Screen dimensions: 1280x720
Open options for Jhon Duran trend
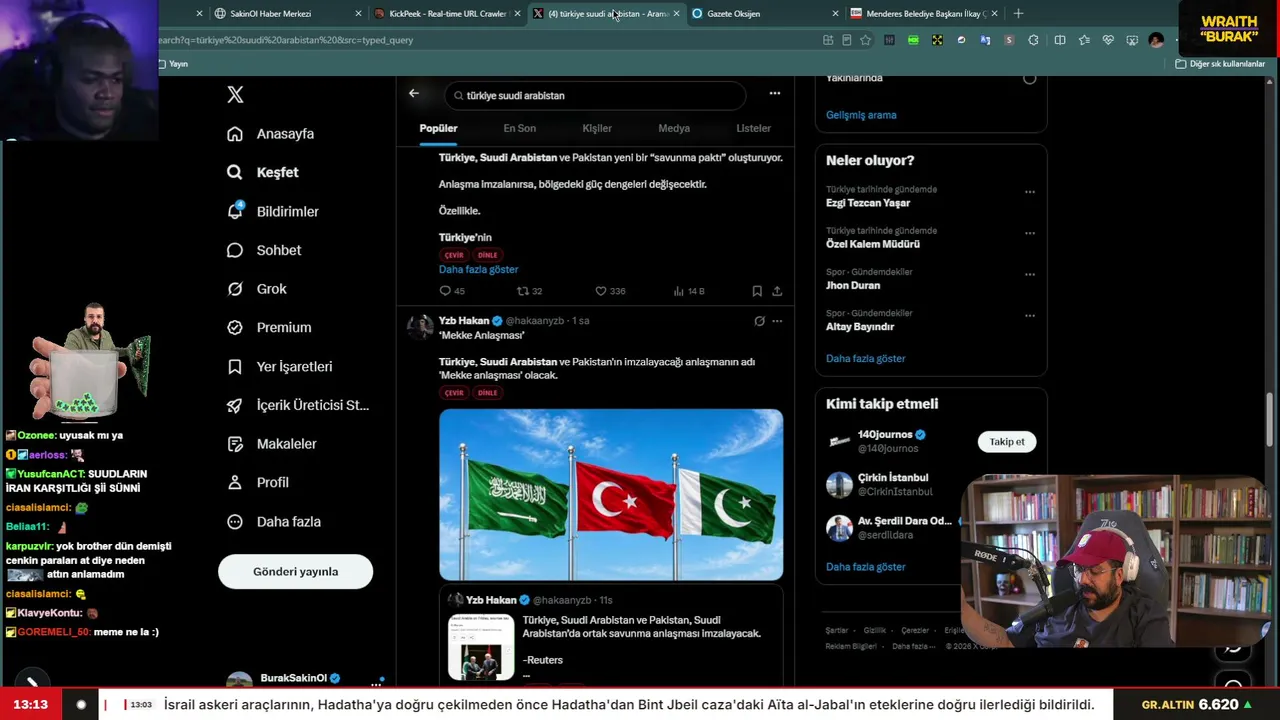1029,274
